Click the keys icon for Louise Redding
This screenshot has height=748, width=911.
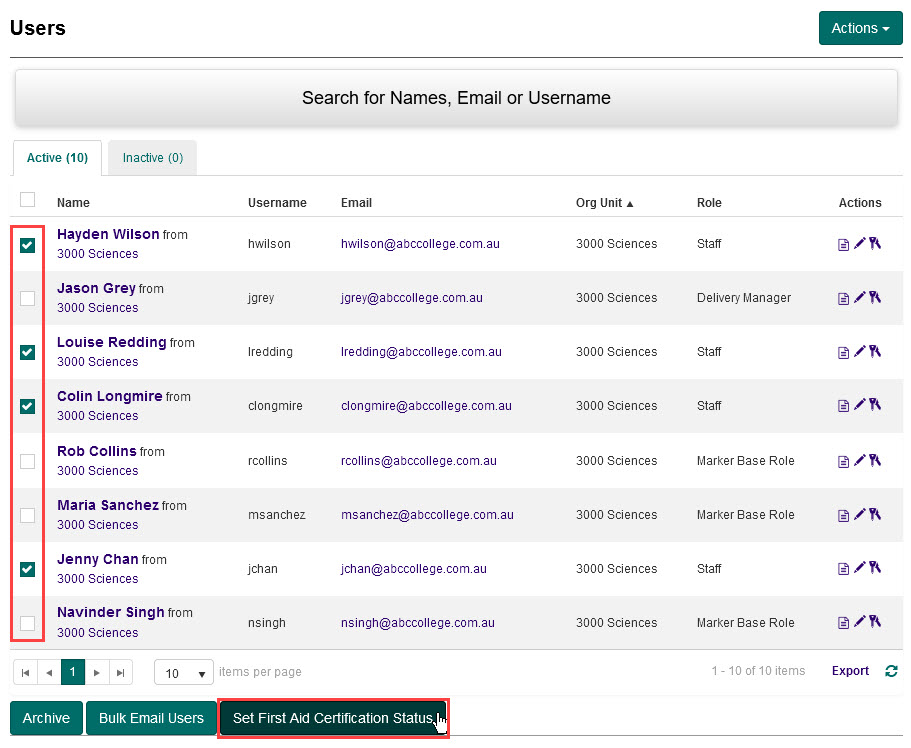pyautogui.click(x=875, y=351)
